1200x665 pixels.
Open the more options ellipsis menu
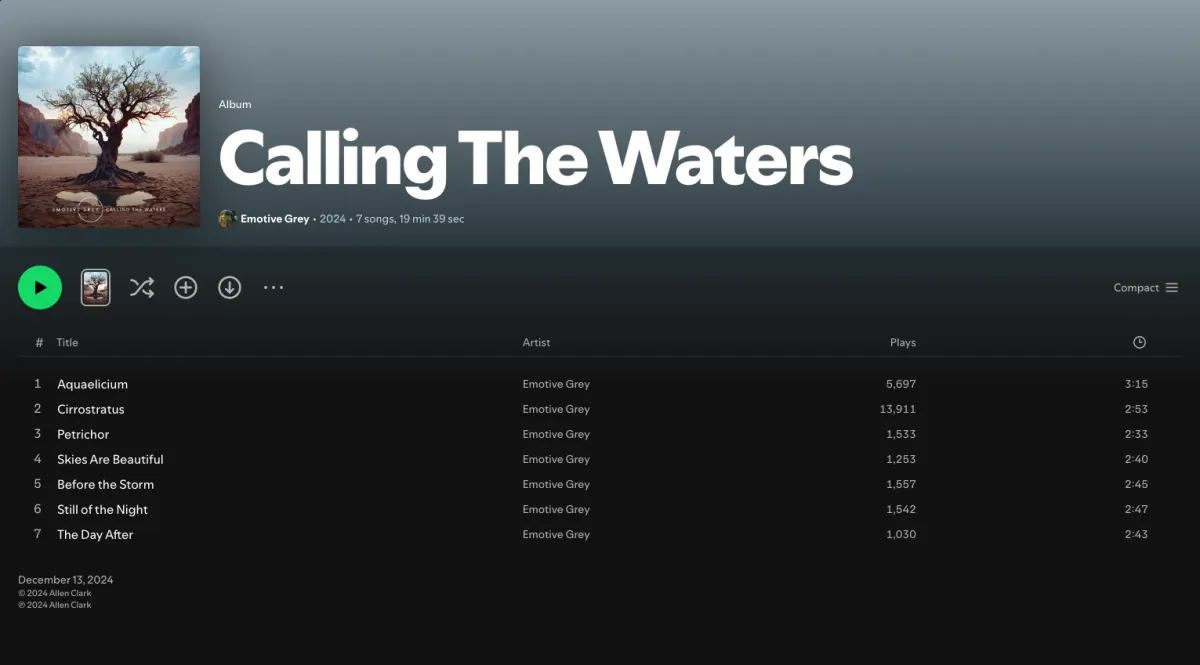(274, 288)
